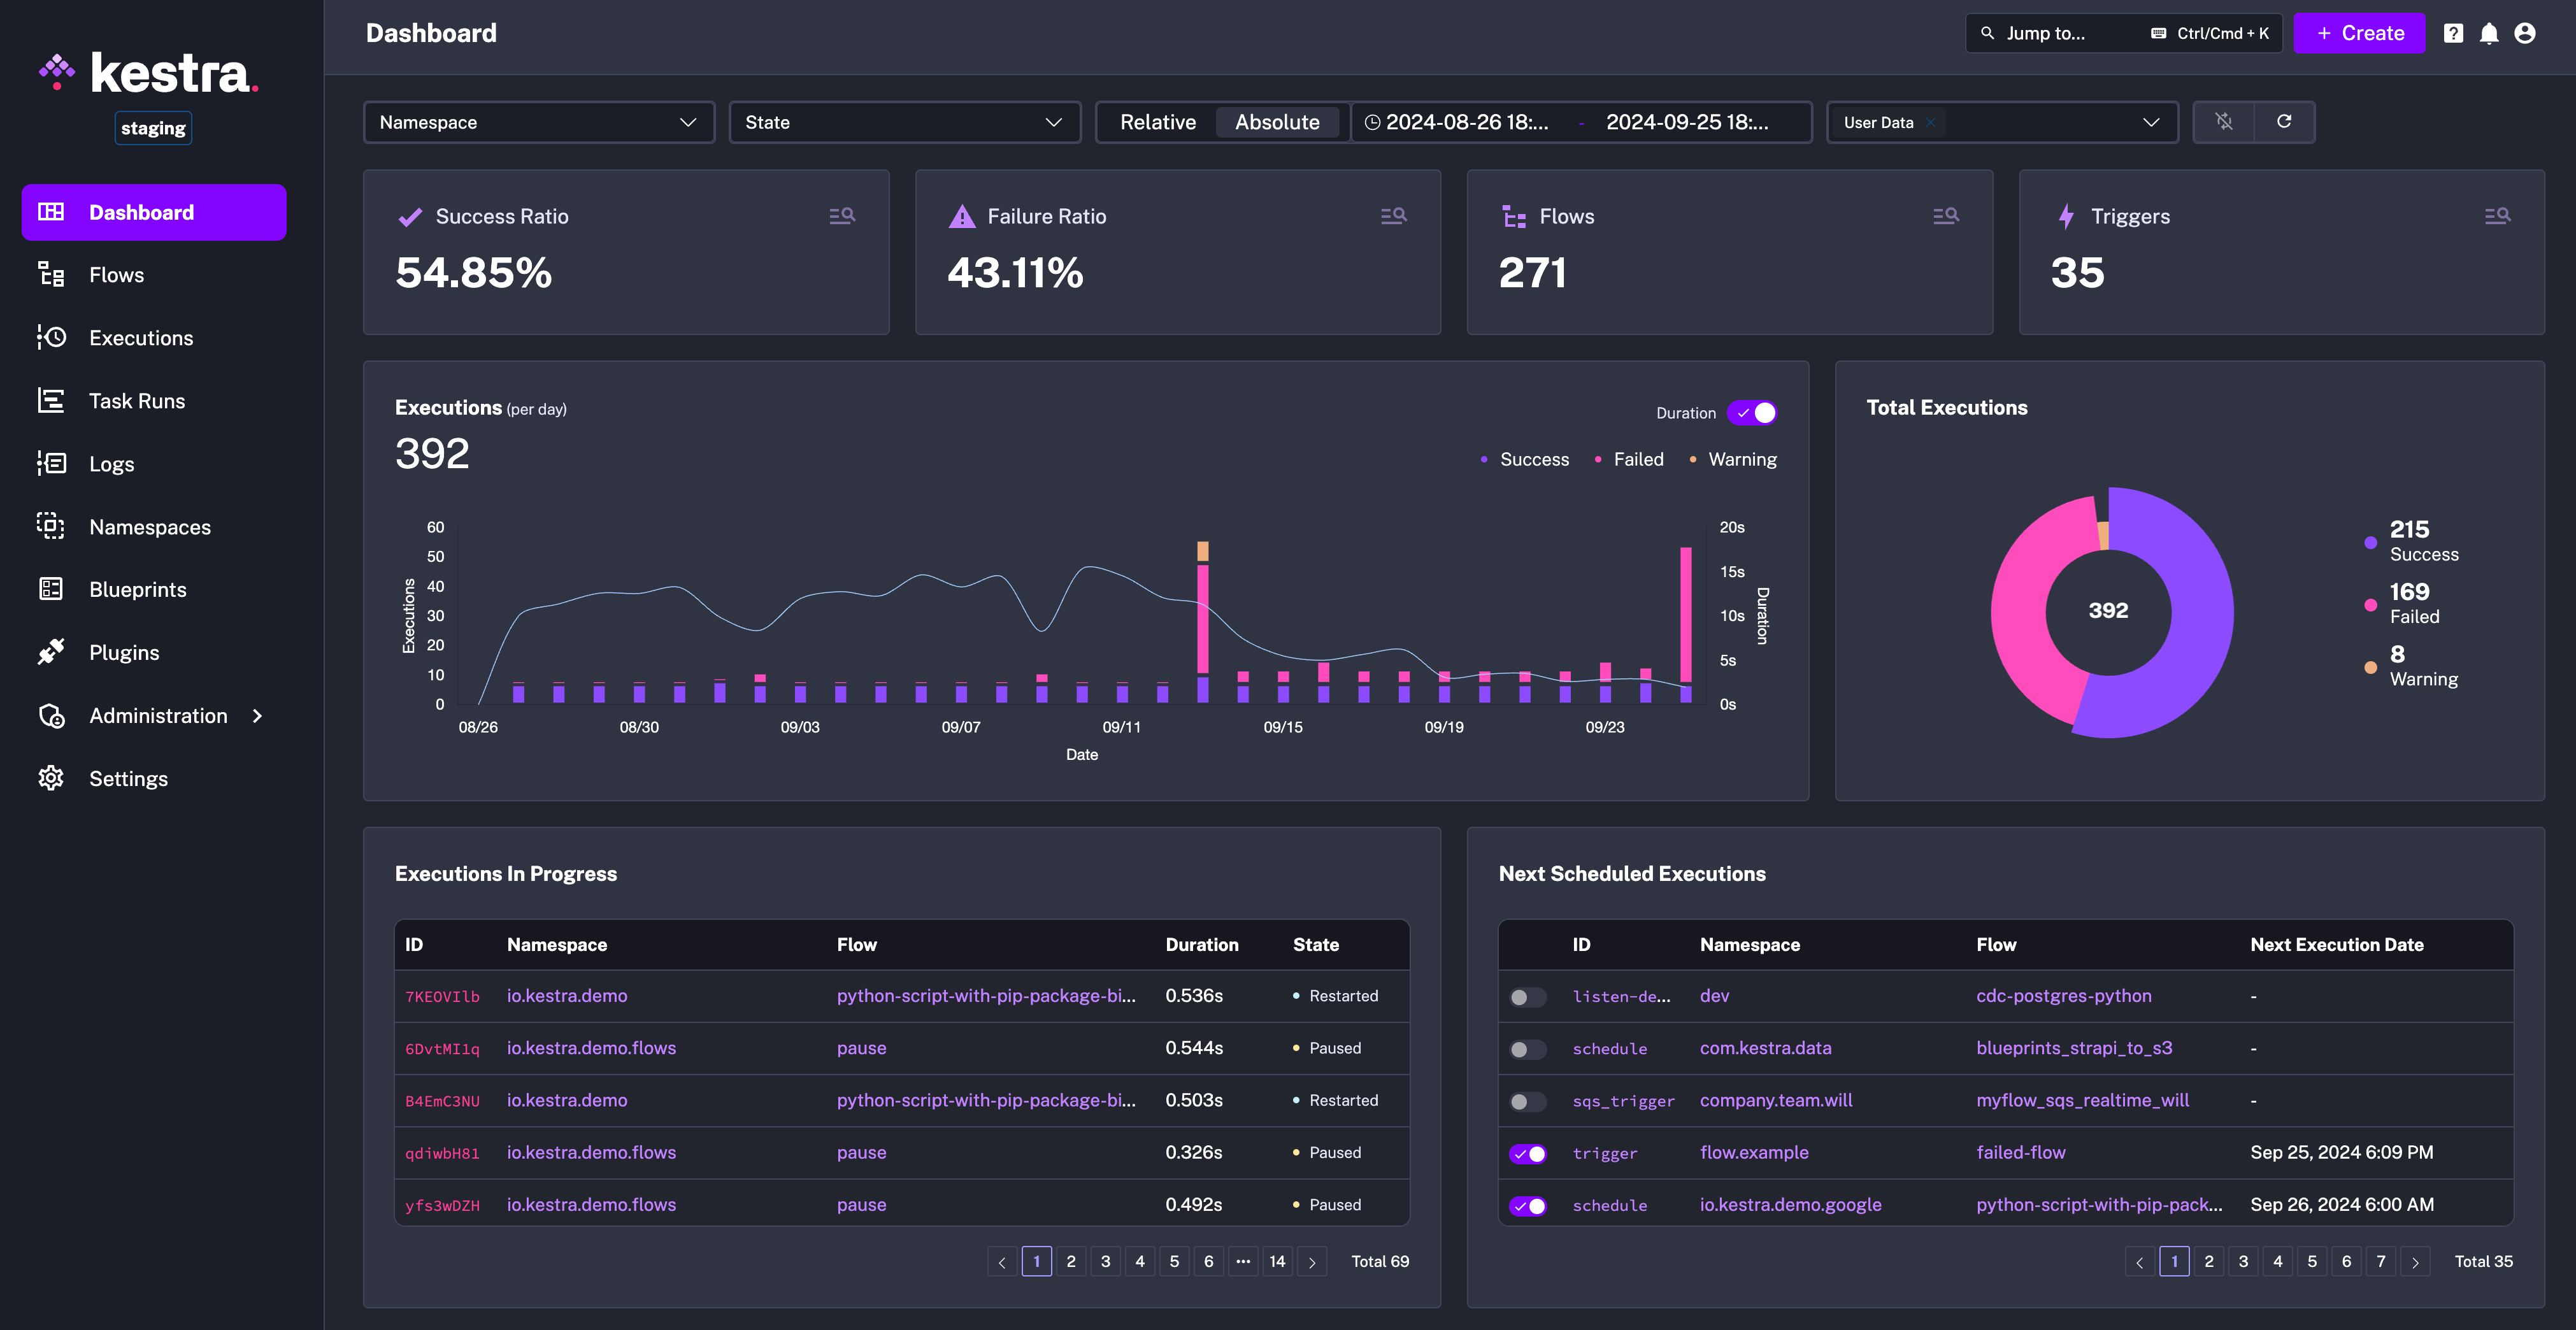Turn off the Duration toggle

tap(1752, 413)
